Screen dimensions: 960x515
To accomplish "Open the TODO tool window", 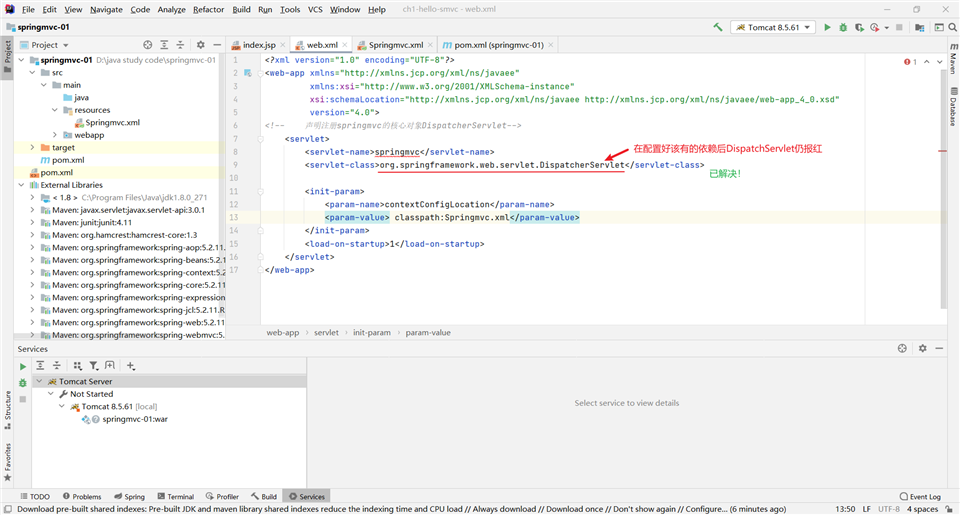I will [x=35, y=497].
